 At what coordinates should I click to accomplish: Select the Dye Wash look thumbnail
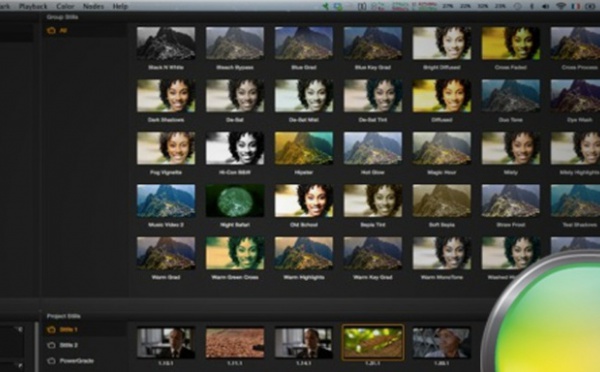pos(575,96)
